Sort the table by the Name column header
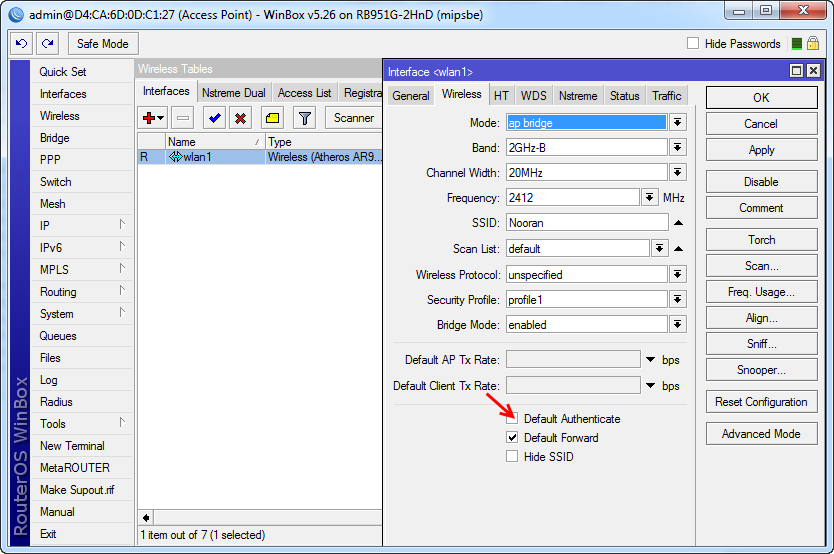 tap(214, 141)
